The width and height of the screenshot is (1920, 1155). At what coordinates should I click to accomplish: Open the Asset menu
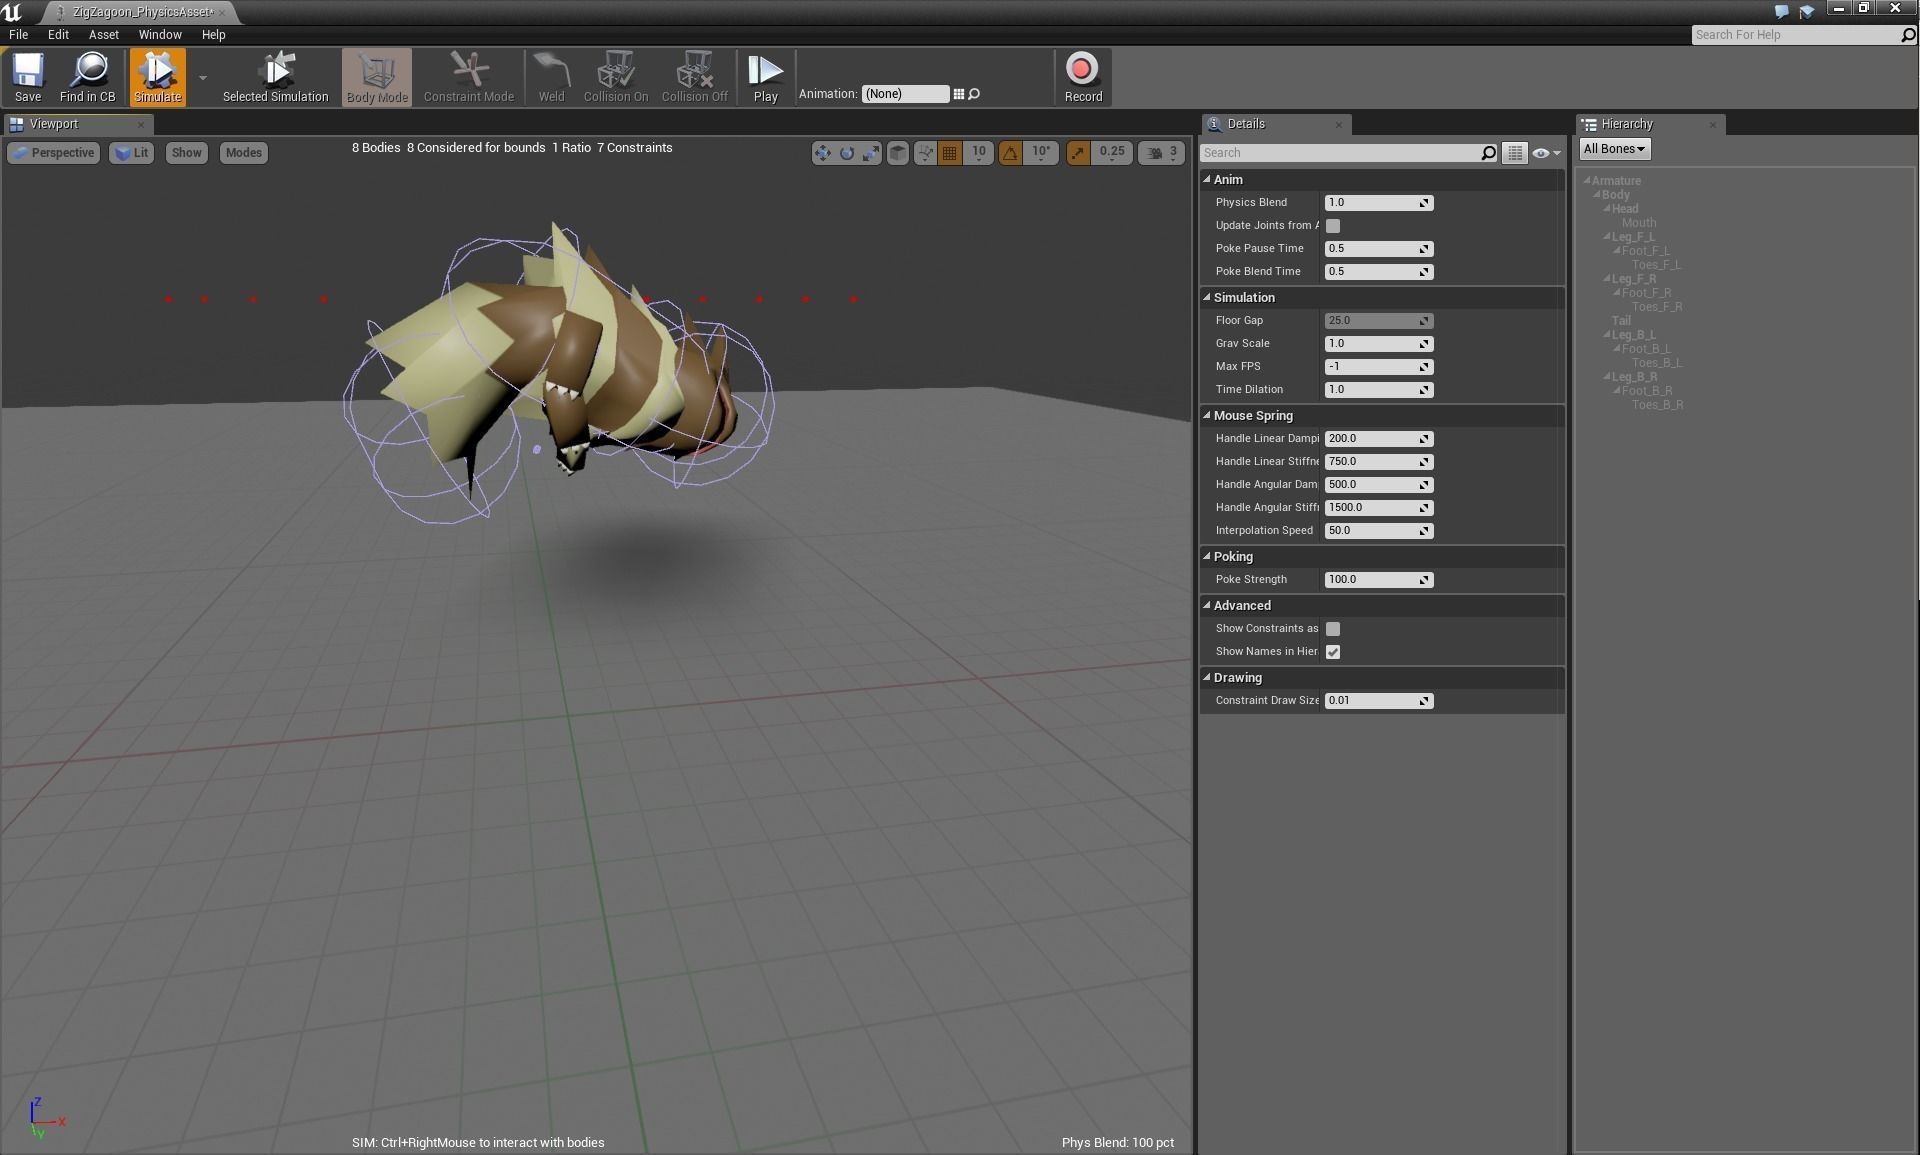[x=103, y=35]
